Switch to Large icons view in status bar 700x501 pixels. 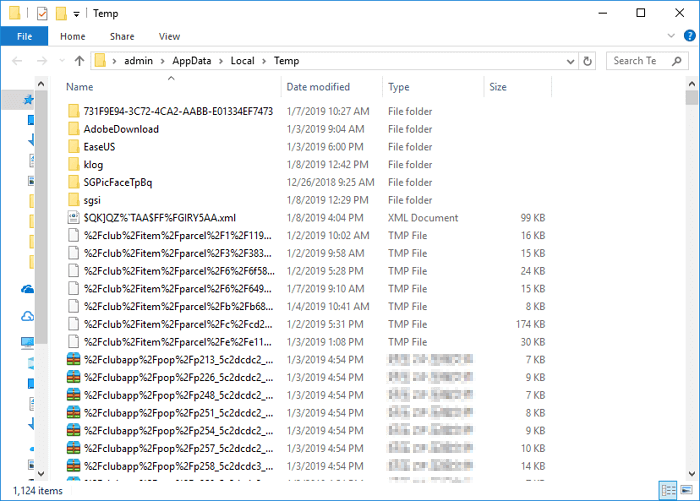coord(685,491)
